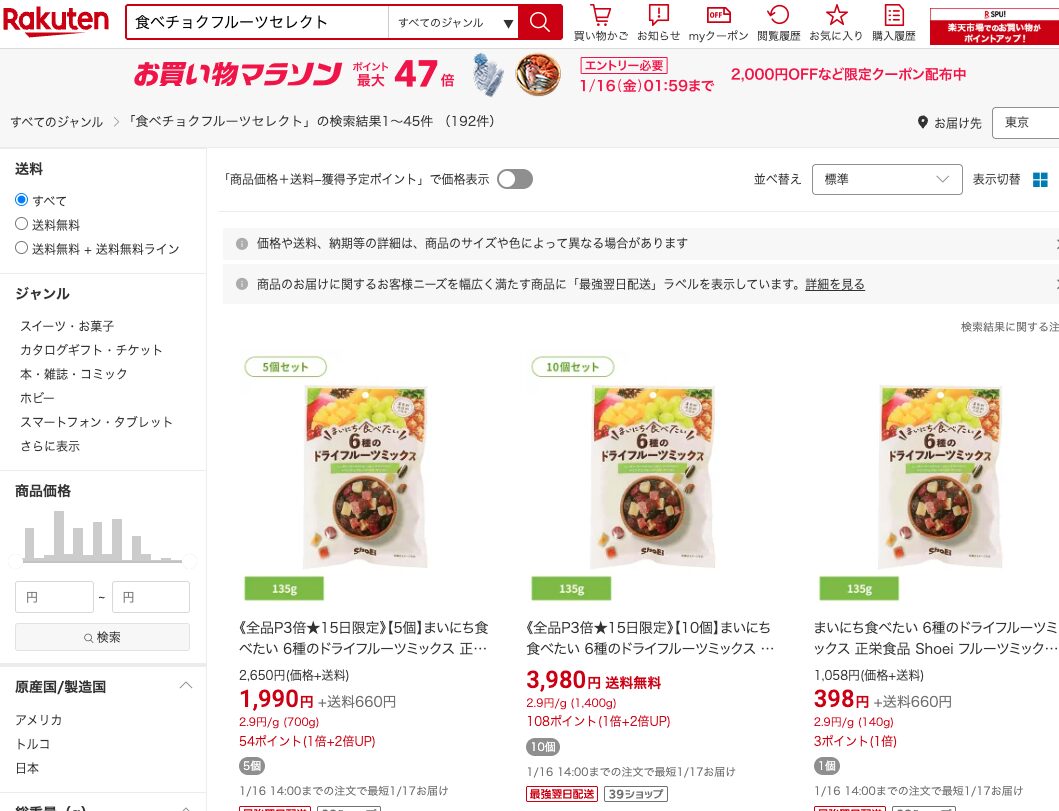The width and height of the screenshot is (1059, 811).
Task: Open the 並べ替え 標準 sort dropdown
Action: click(x=887, y=179)
